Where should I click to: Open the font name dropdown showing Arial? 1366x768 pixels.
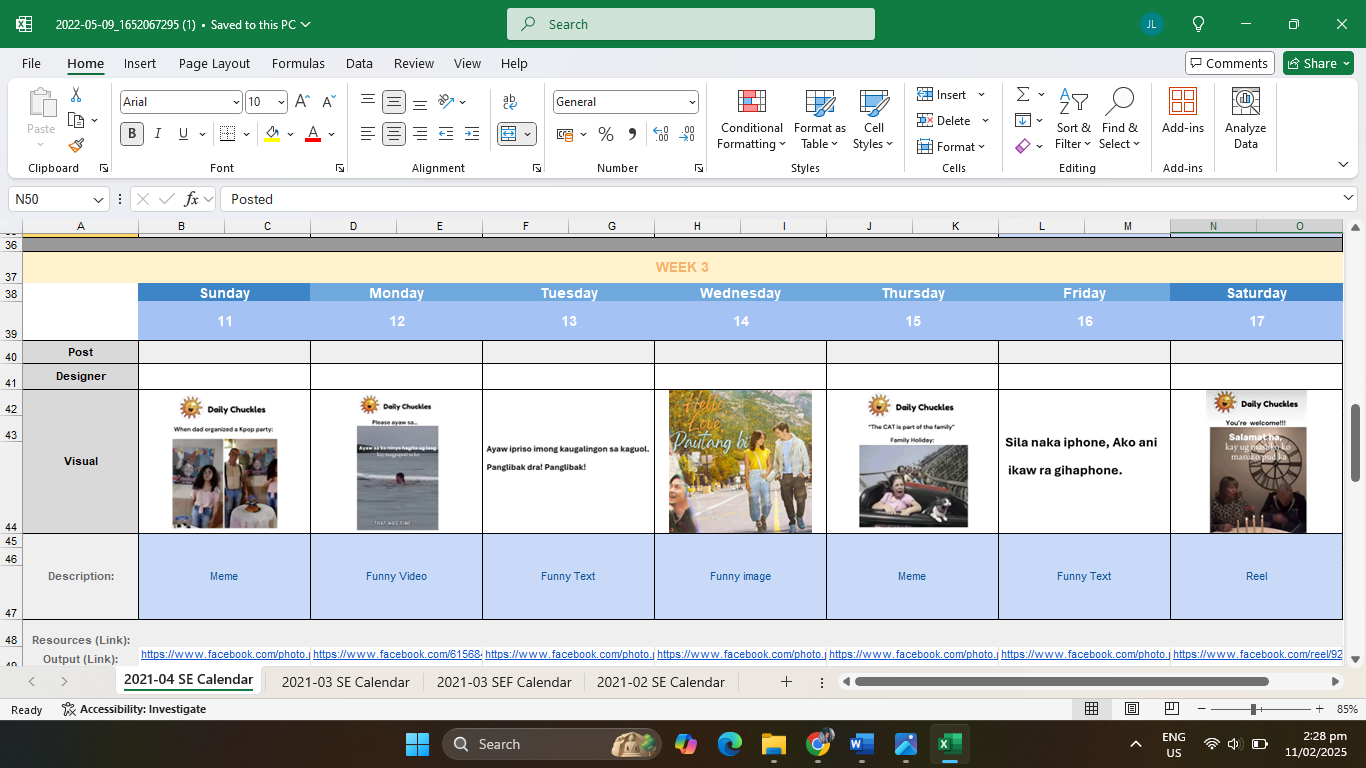[236, 102]
